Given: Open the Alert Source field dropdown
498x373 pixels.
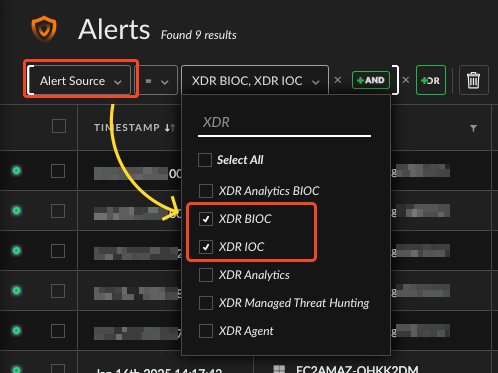Looking at the screenshot, I should point(81,81).
